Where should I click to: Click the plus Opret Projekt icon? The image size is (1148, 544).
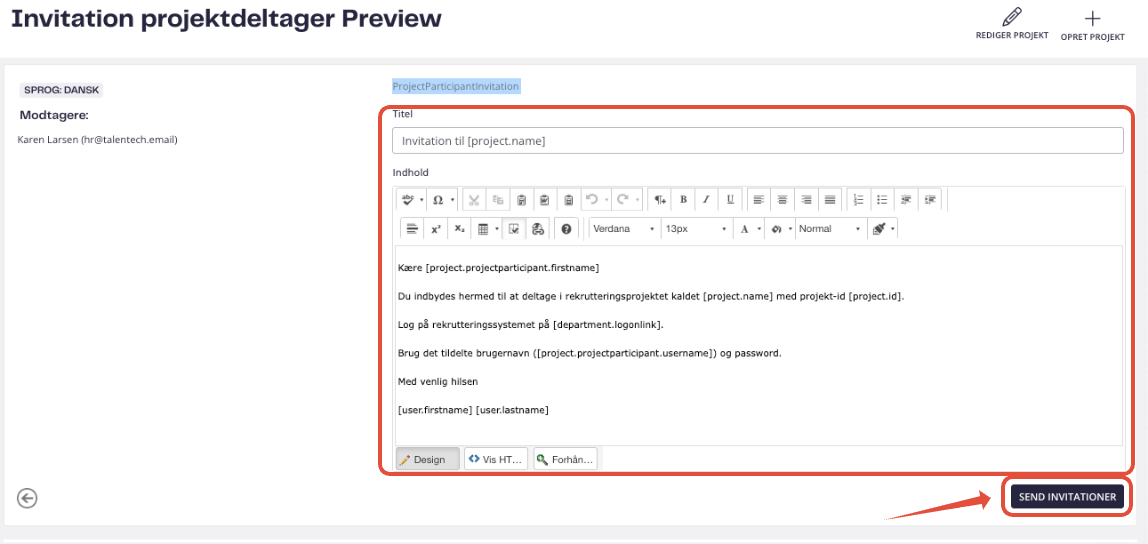pyautogui.click(x=1092, y=18)
